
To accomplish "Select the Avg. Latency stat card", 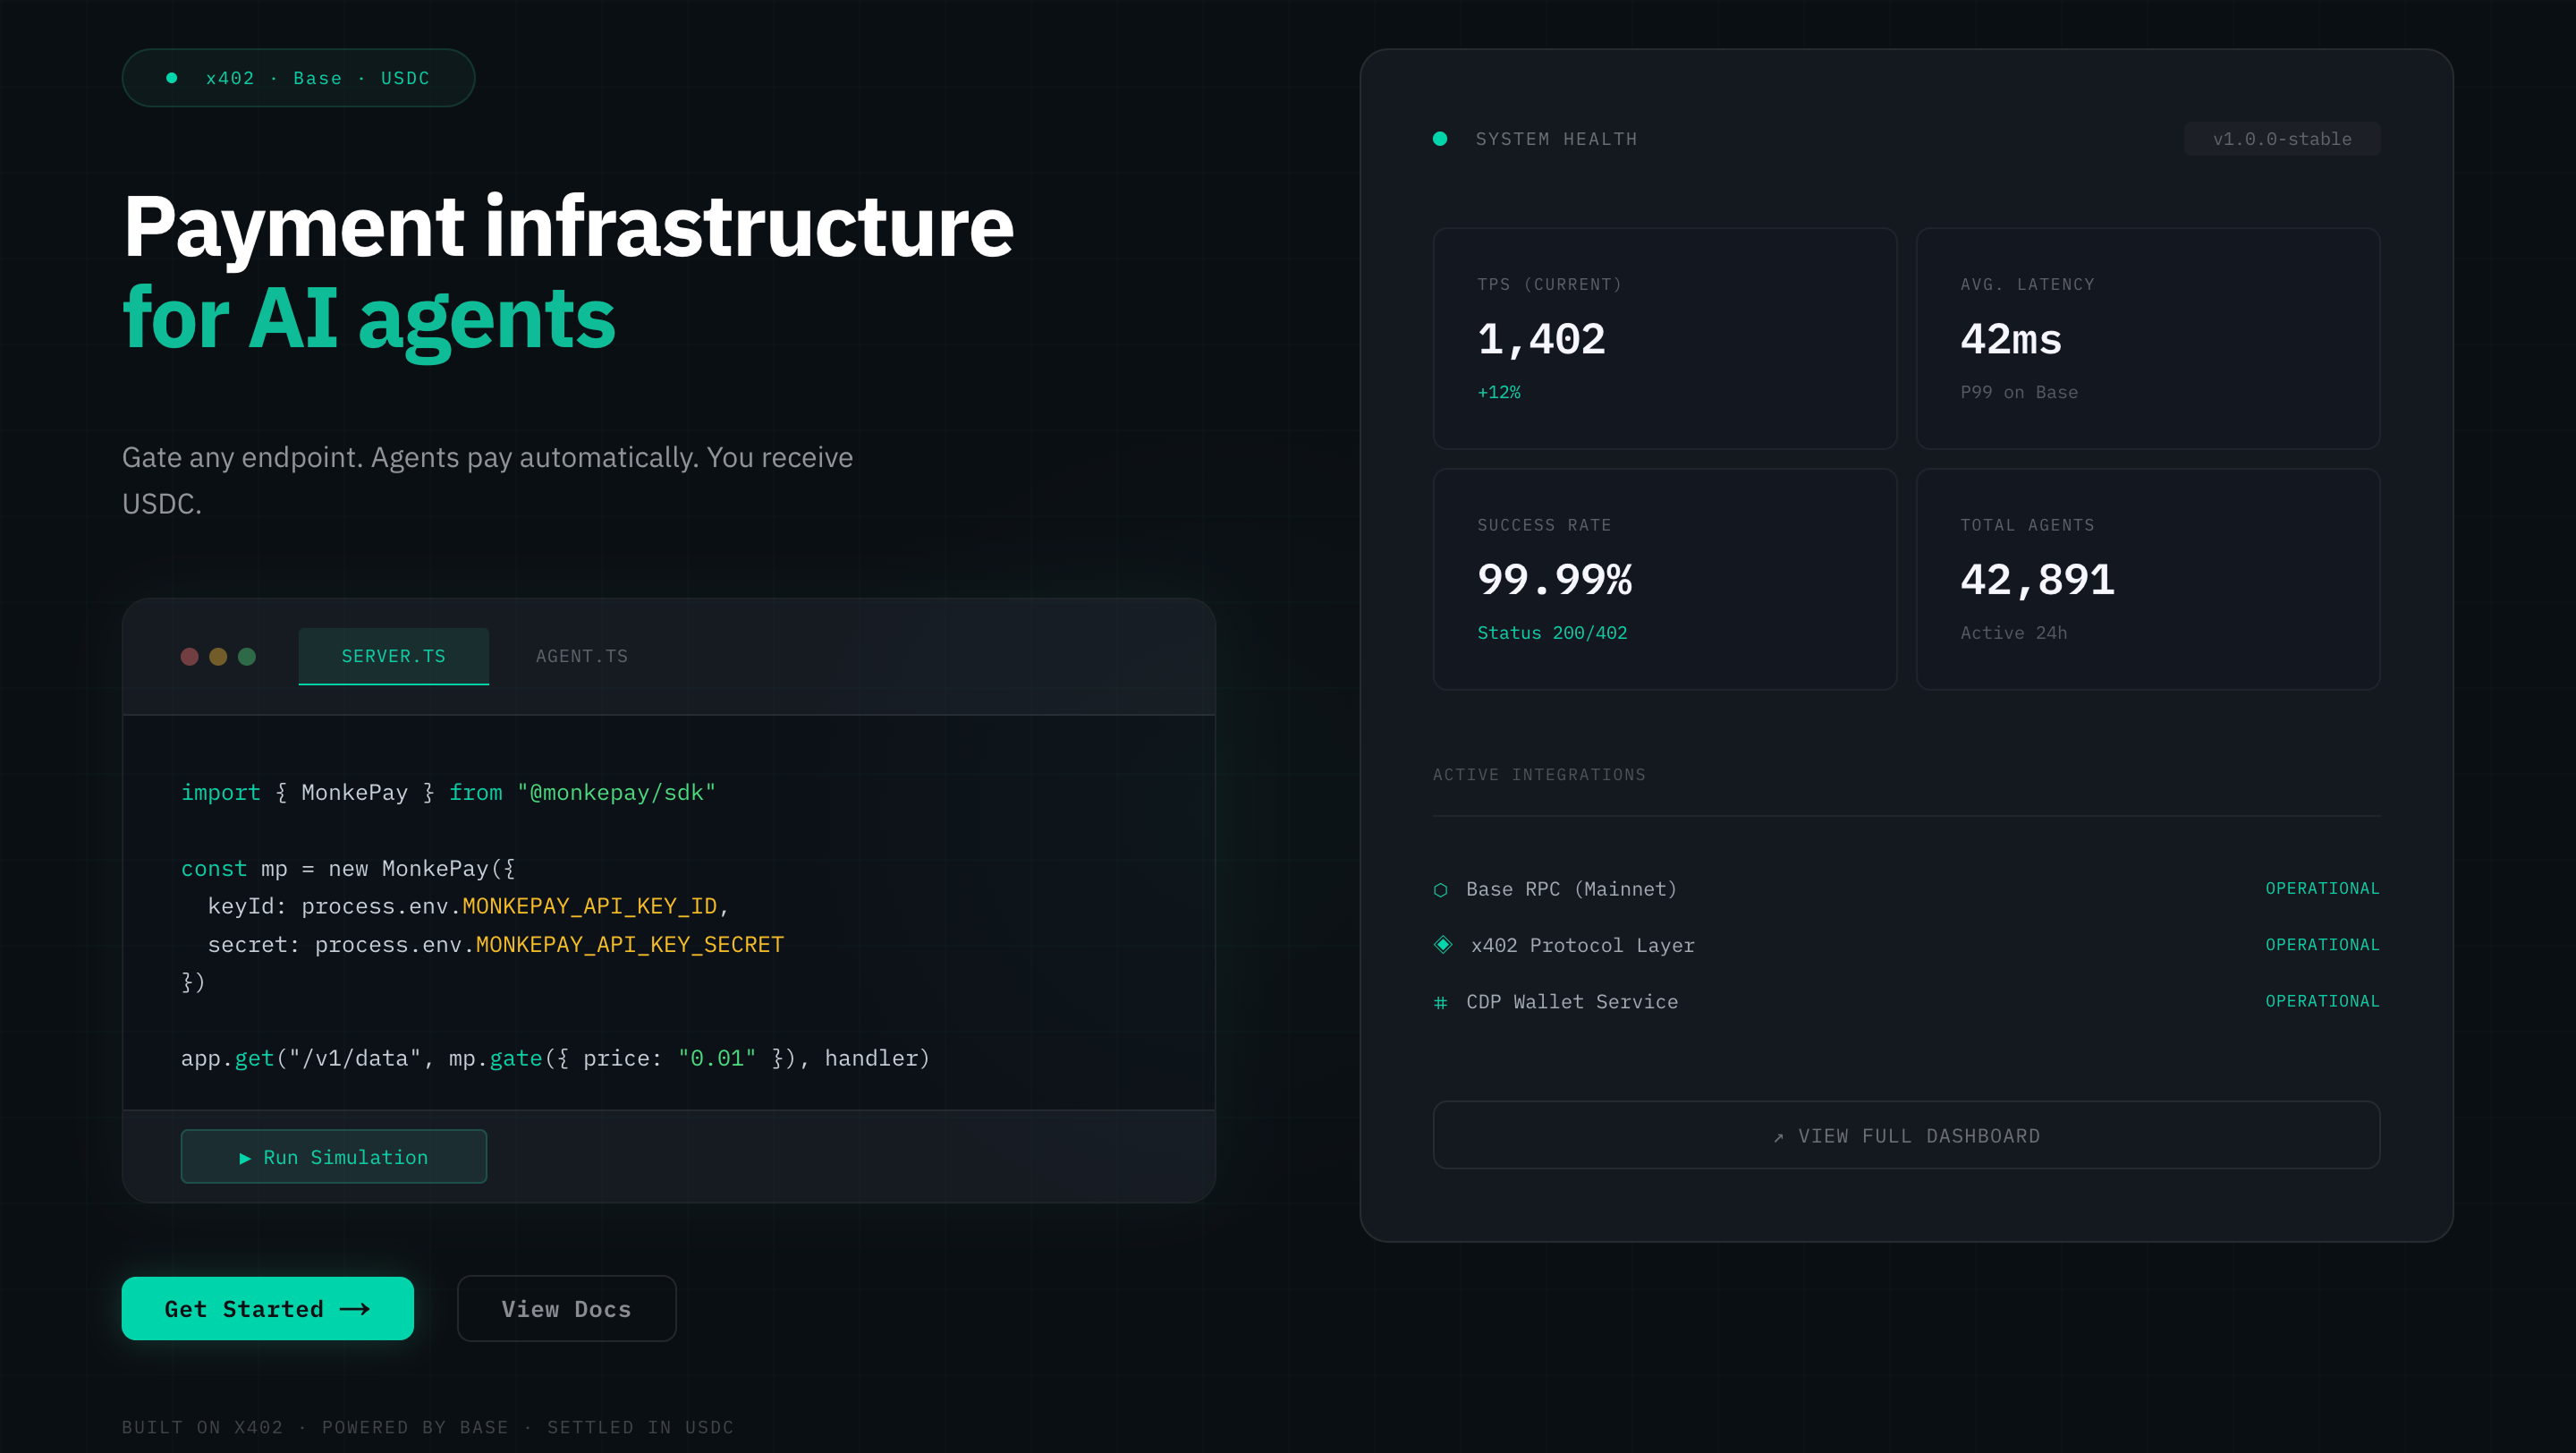I will [2147, 338].
